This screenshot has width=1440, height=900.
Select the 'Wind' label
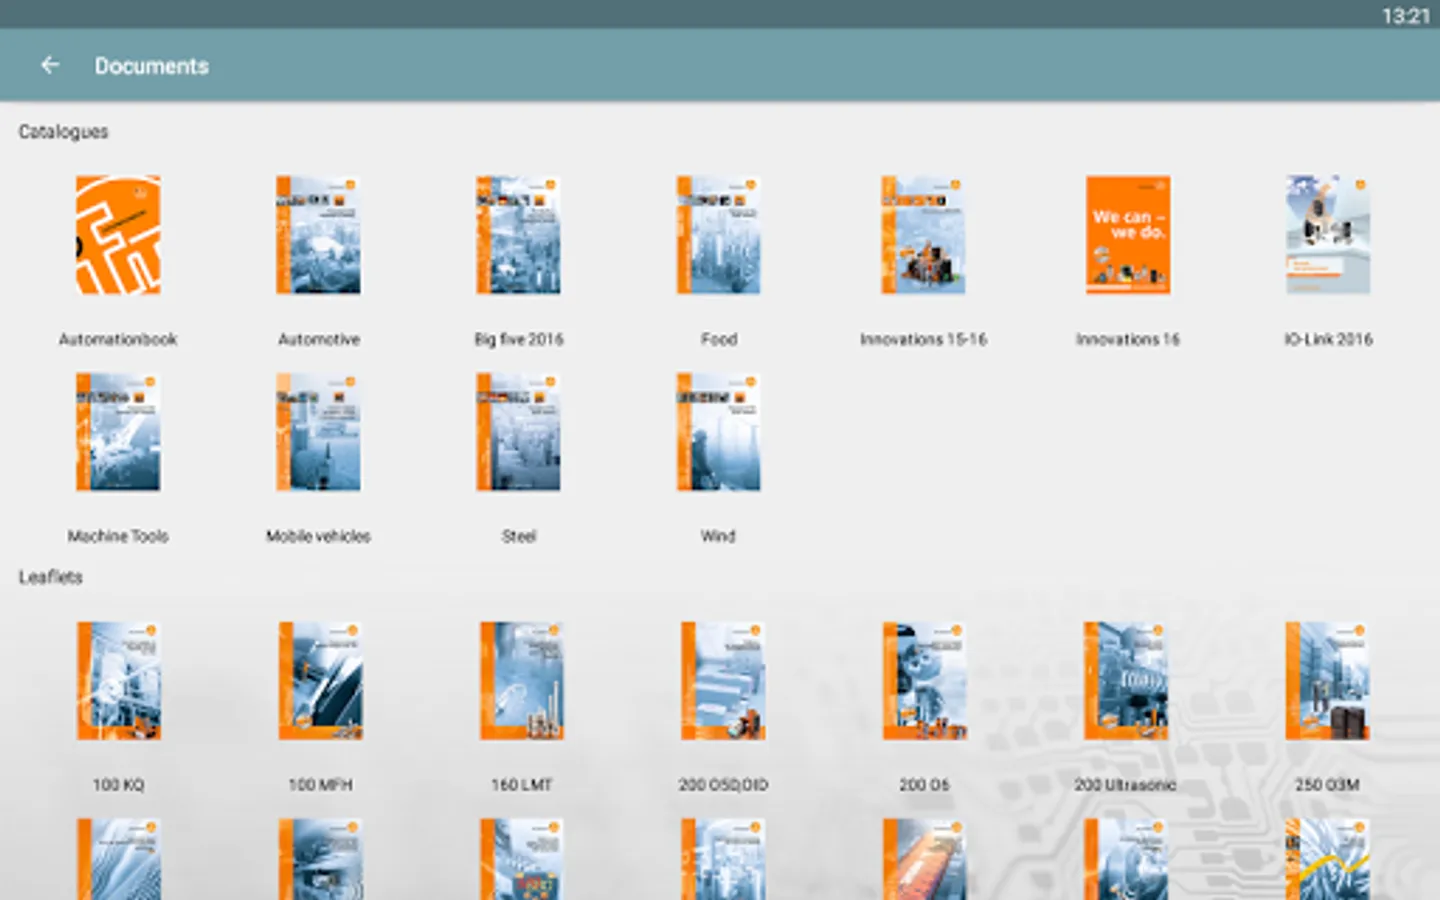718,537
